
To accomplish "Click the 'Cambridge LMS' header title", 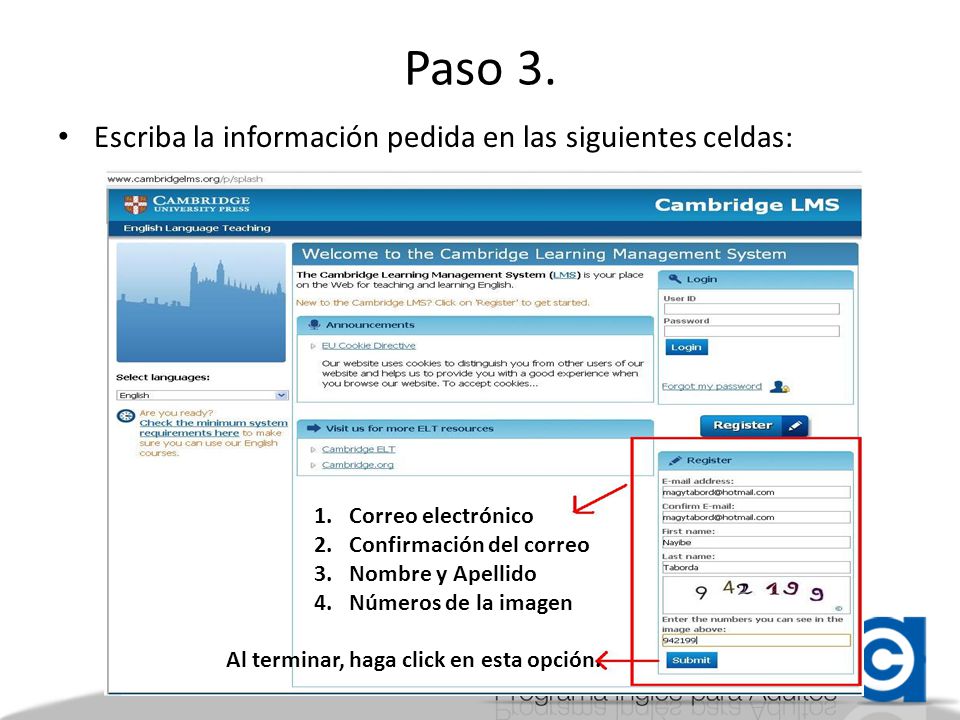I will click(747, 204).
